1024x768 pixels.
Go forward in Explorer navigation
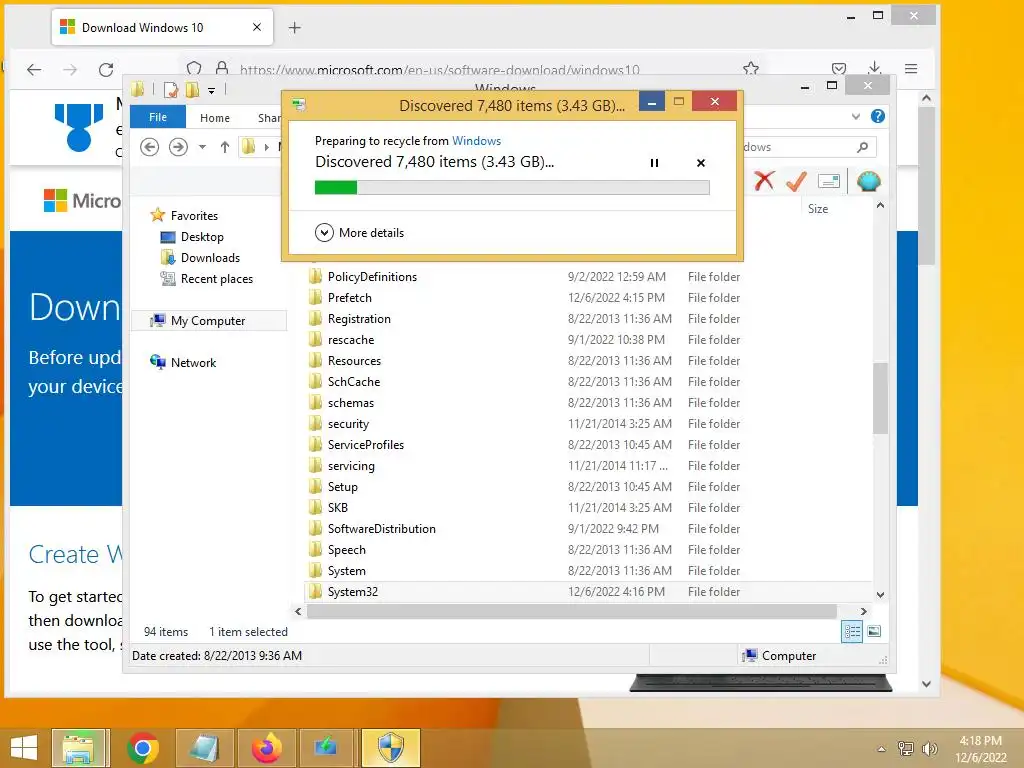178,147
